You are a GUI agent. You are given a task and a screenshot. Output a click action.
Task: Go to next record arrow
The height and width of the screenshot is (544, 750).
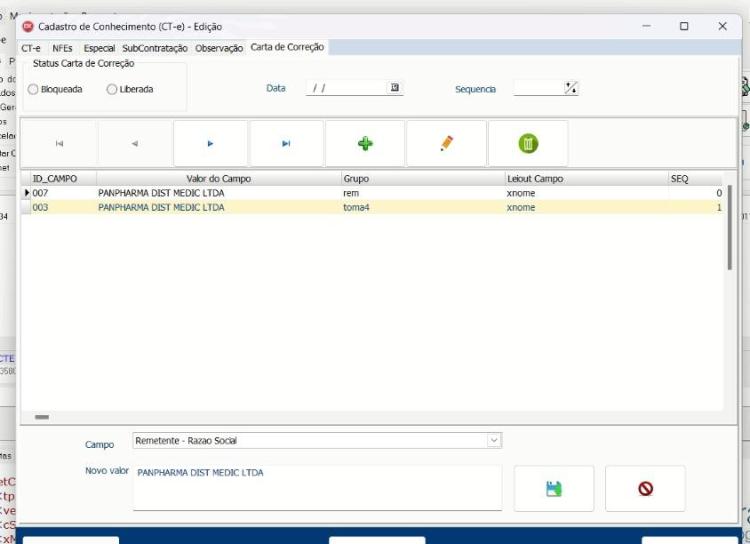(x=210, y=144)
